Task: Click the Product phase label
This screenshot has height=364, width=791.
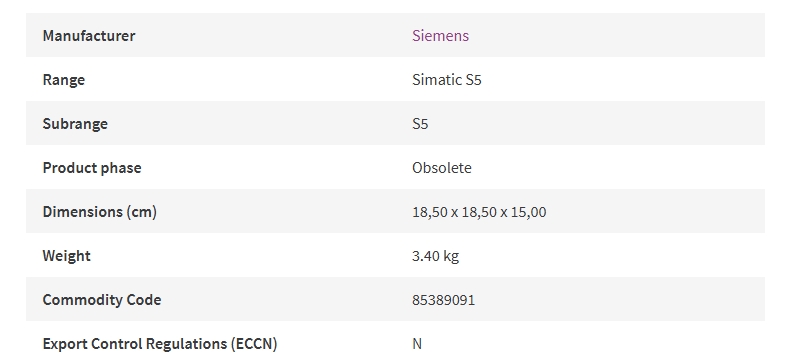Action: [92, 167]
